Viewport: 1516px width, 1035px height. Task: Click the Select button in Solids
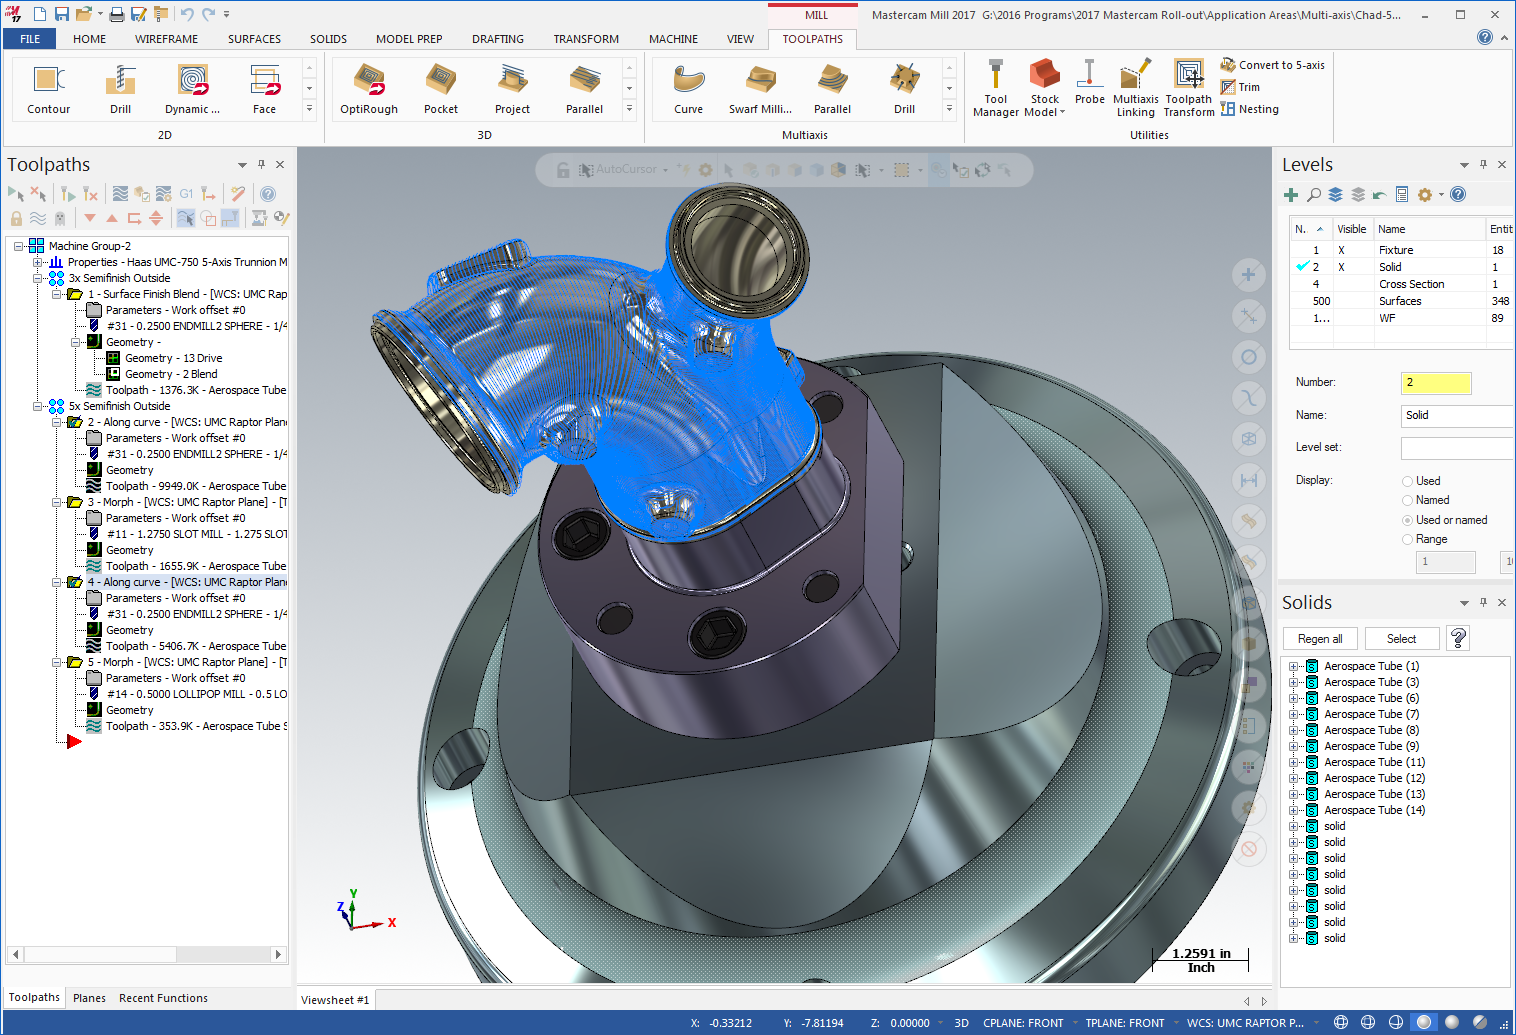click(1401, 639)
